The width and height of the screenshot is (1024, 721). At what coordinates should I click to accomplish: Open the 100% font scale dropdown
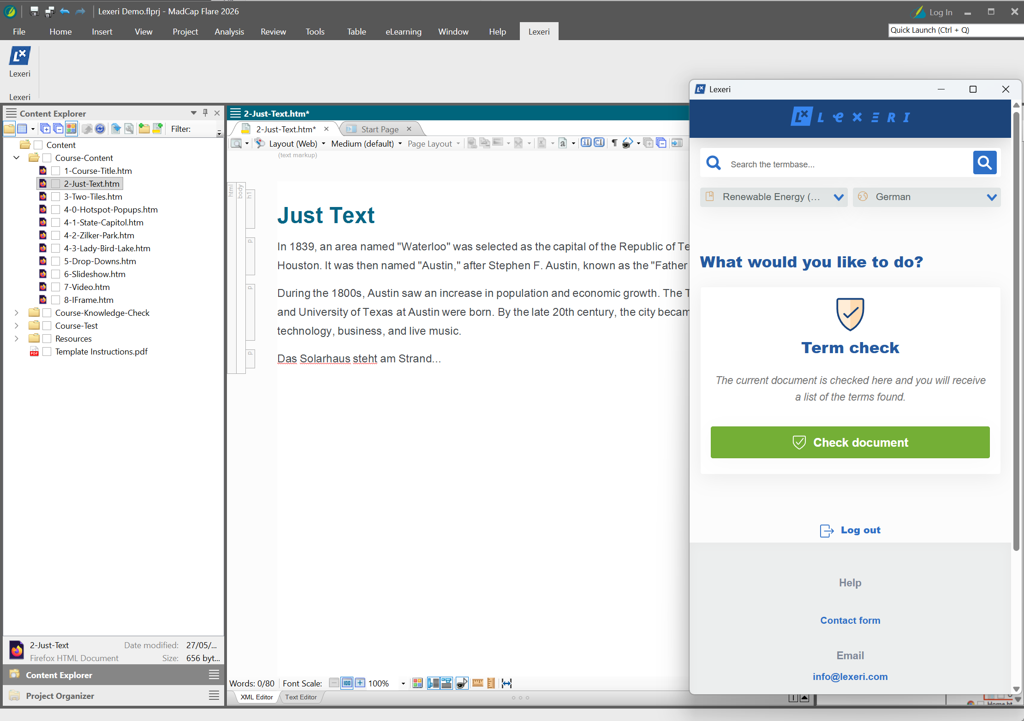tap(403, 684)
